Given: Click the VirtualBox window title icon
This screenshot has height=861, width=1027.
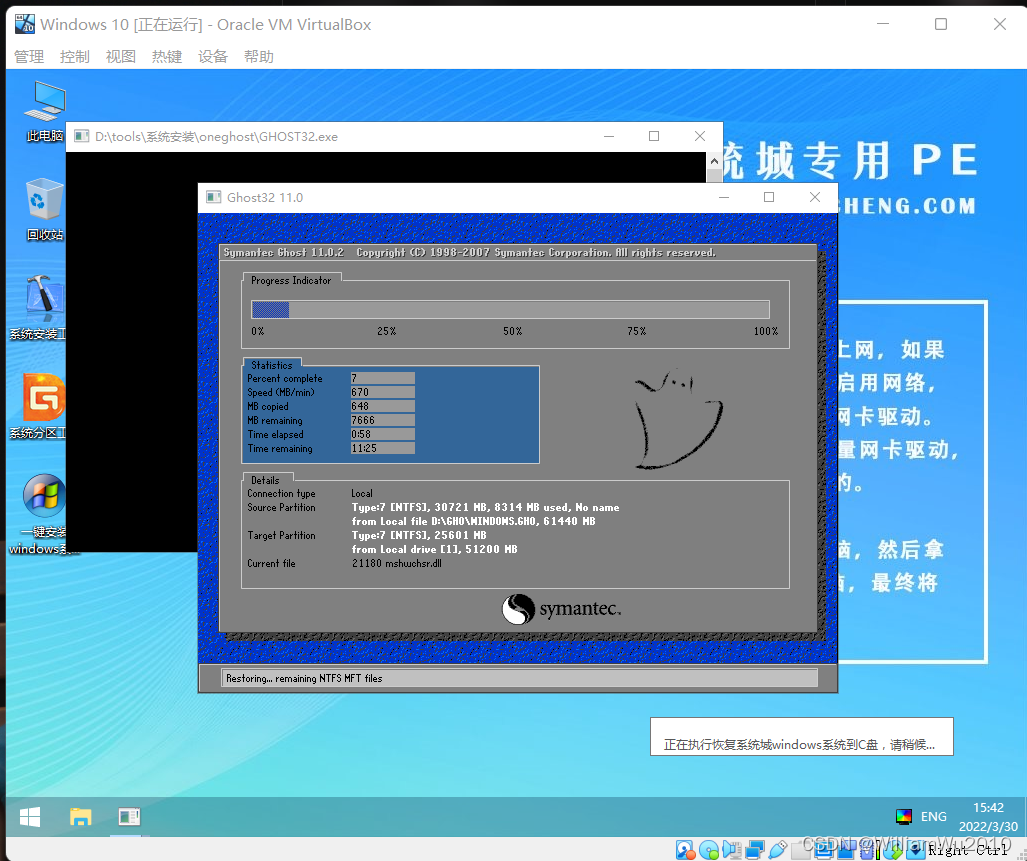Looking at the screenshot, I should 24,24.
